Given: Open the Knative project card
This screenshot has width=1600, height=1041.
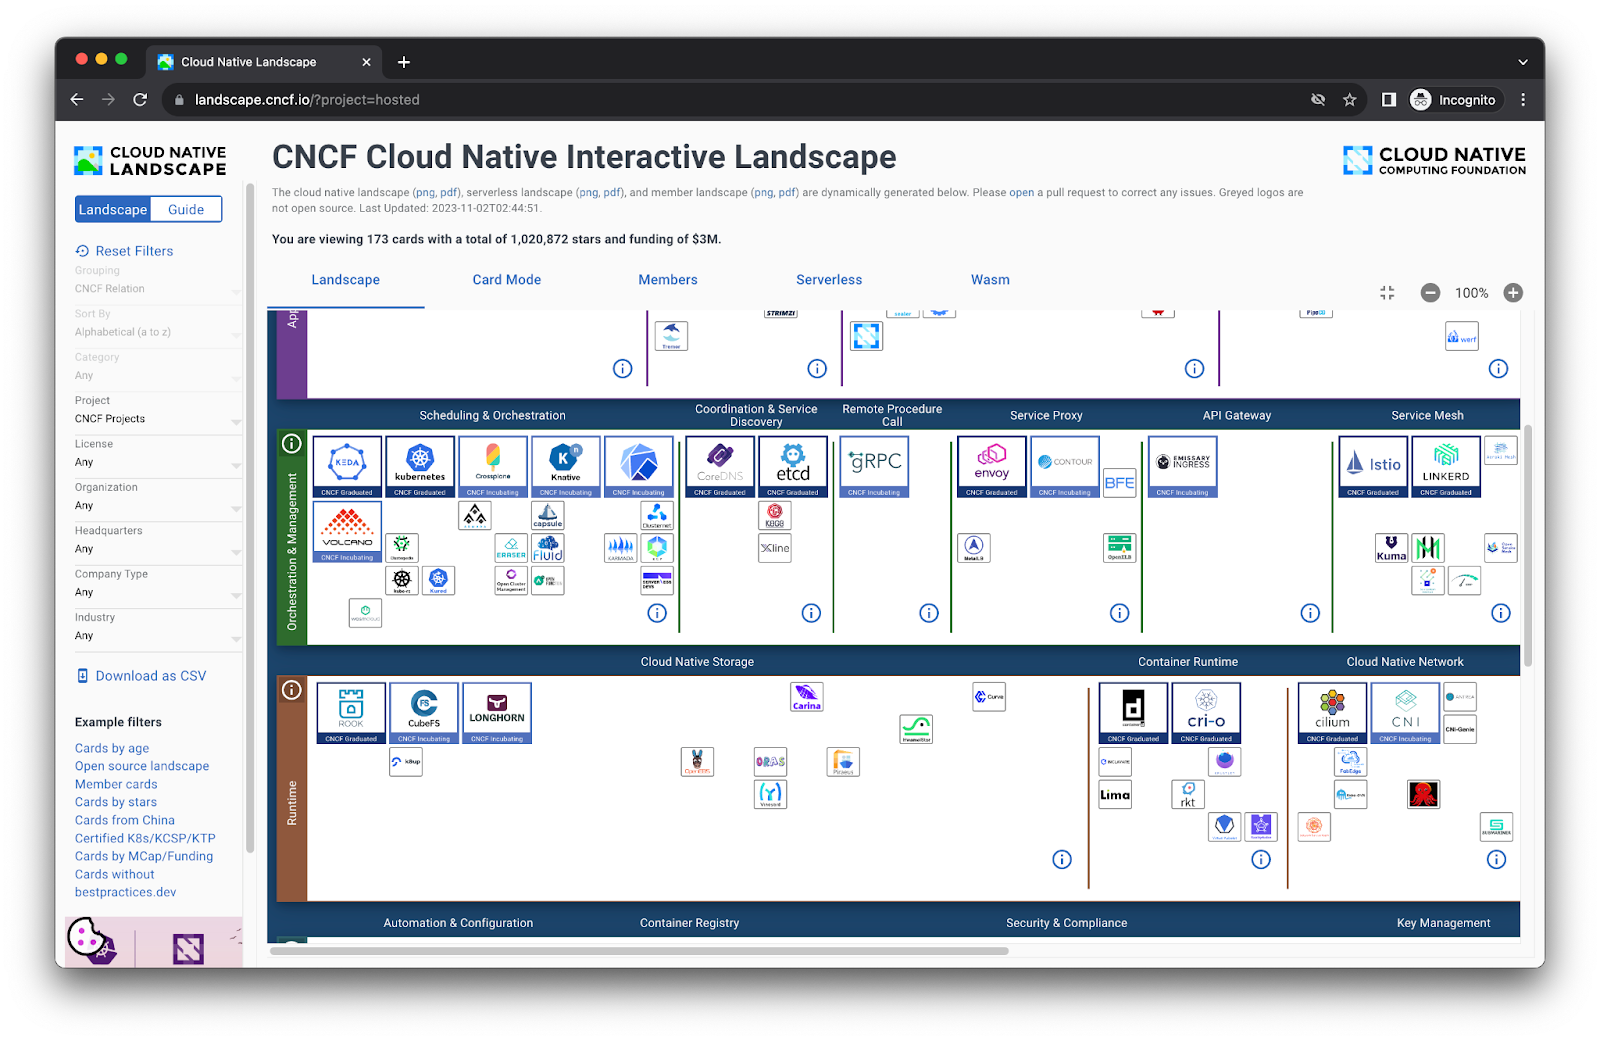Looking at the screenshot, I should [x=566, y=466].
